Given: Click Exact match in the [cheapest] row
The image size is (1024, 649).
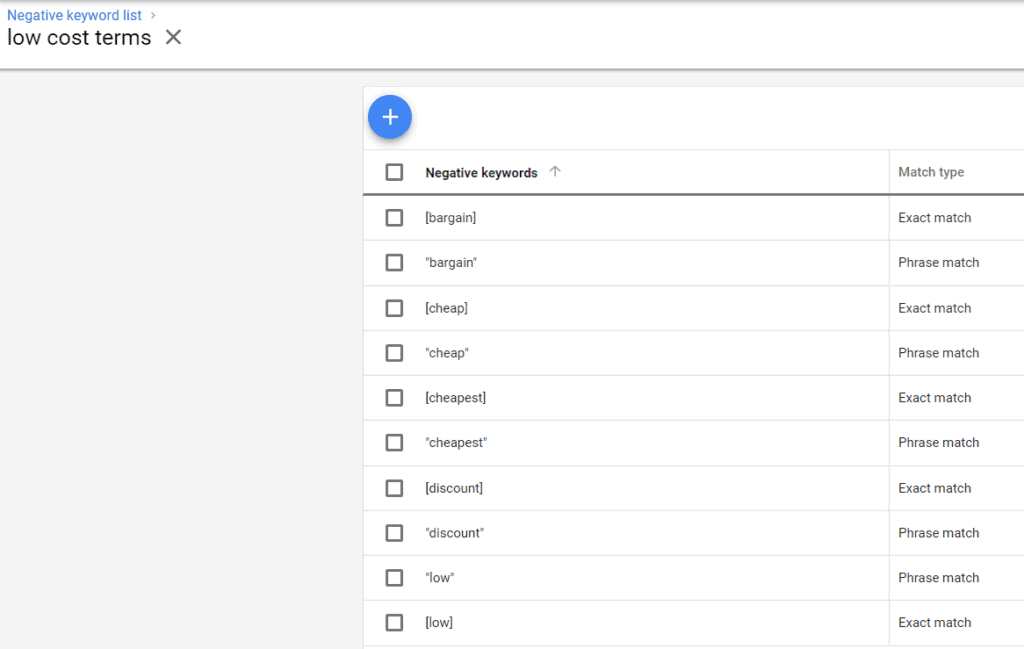Looking at the screenshot, I should [x=934, y=398].
